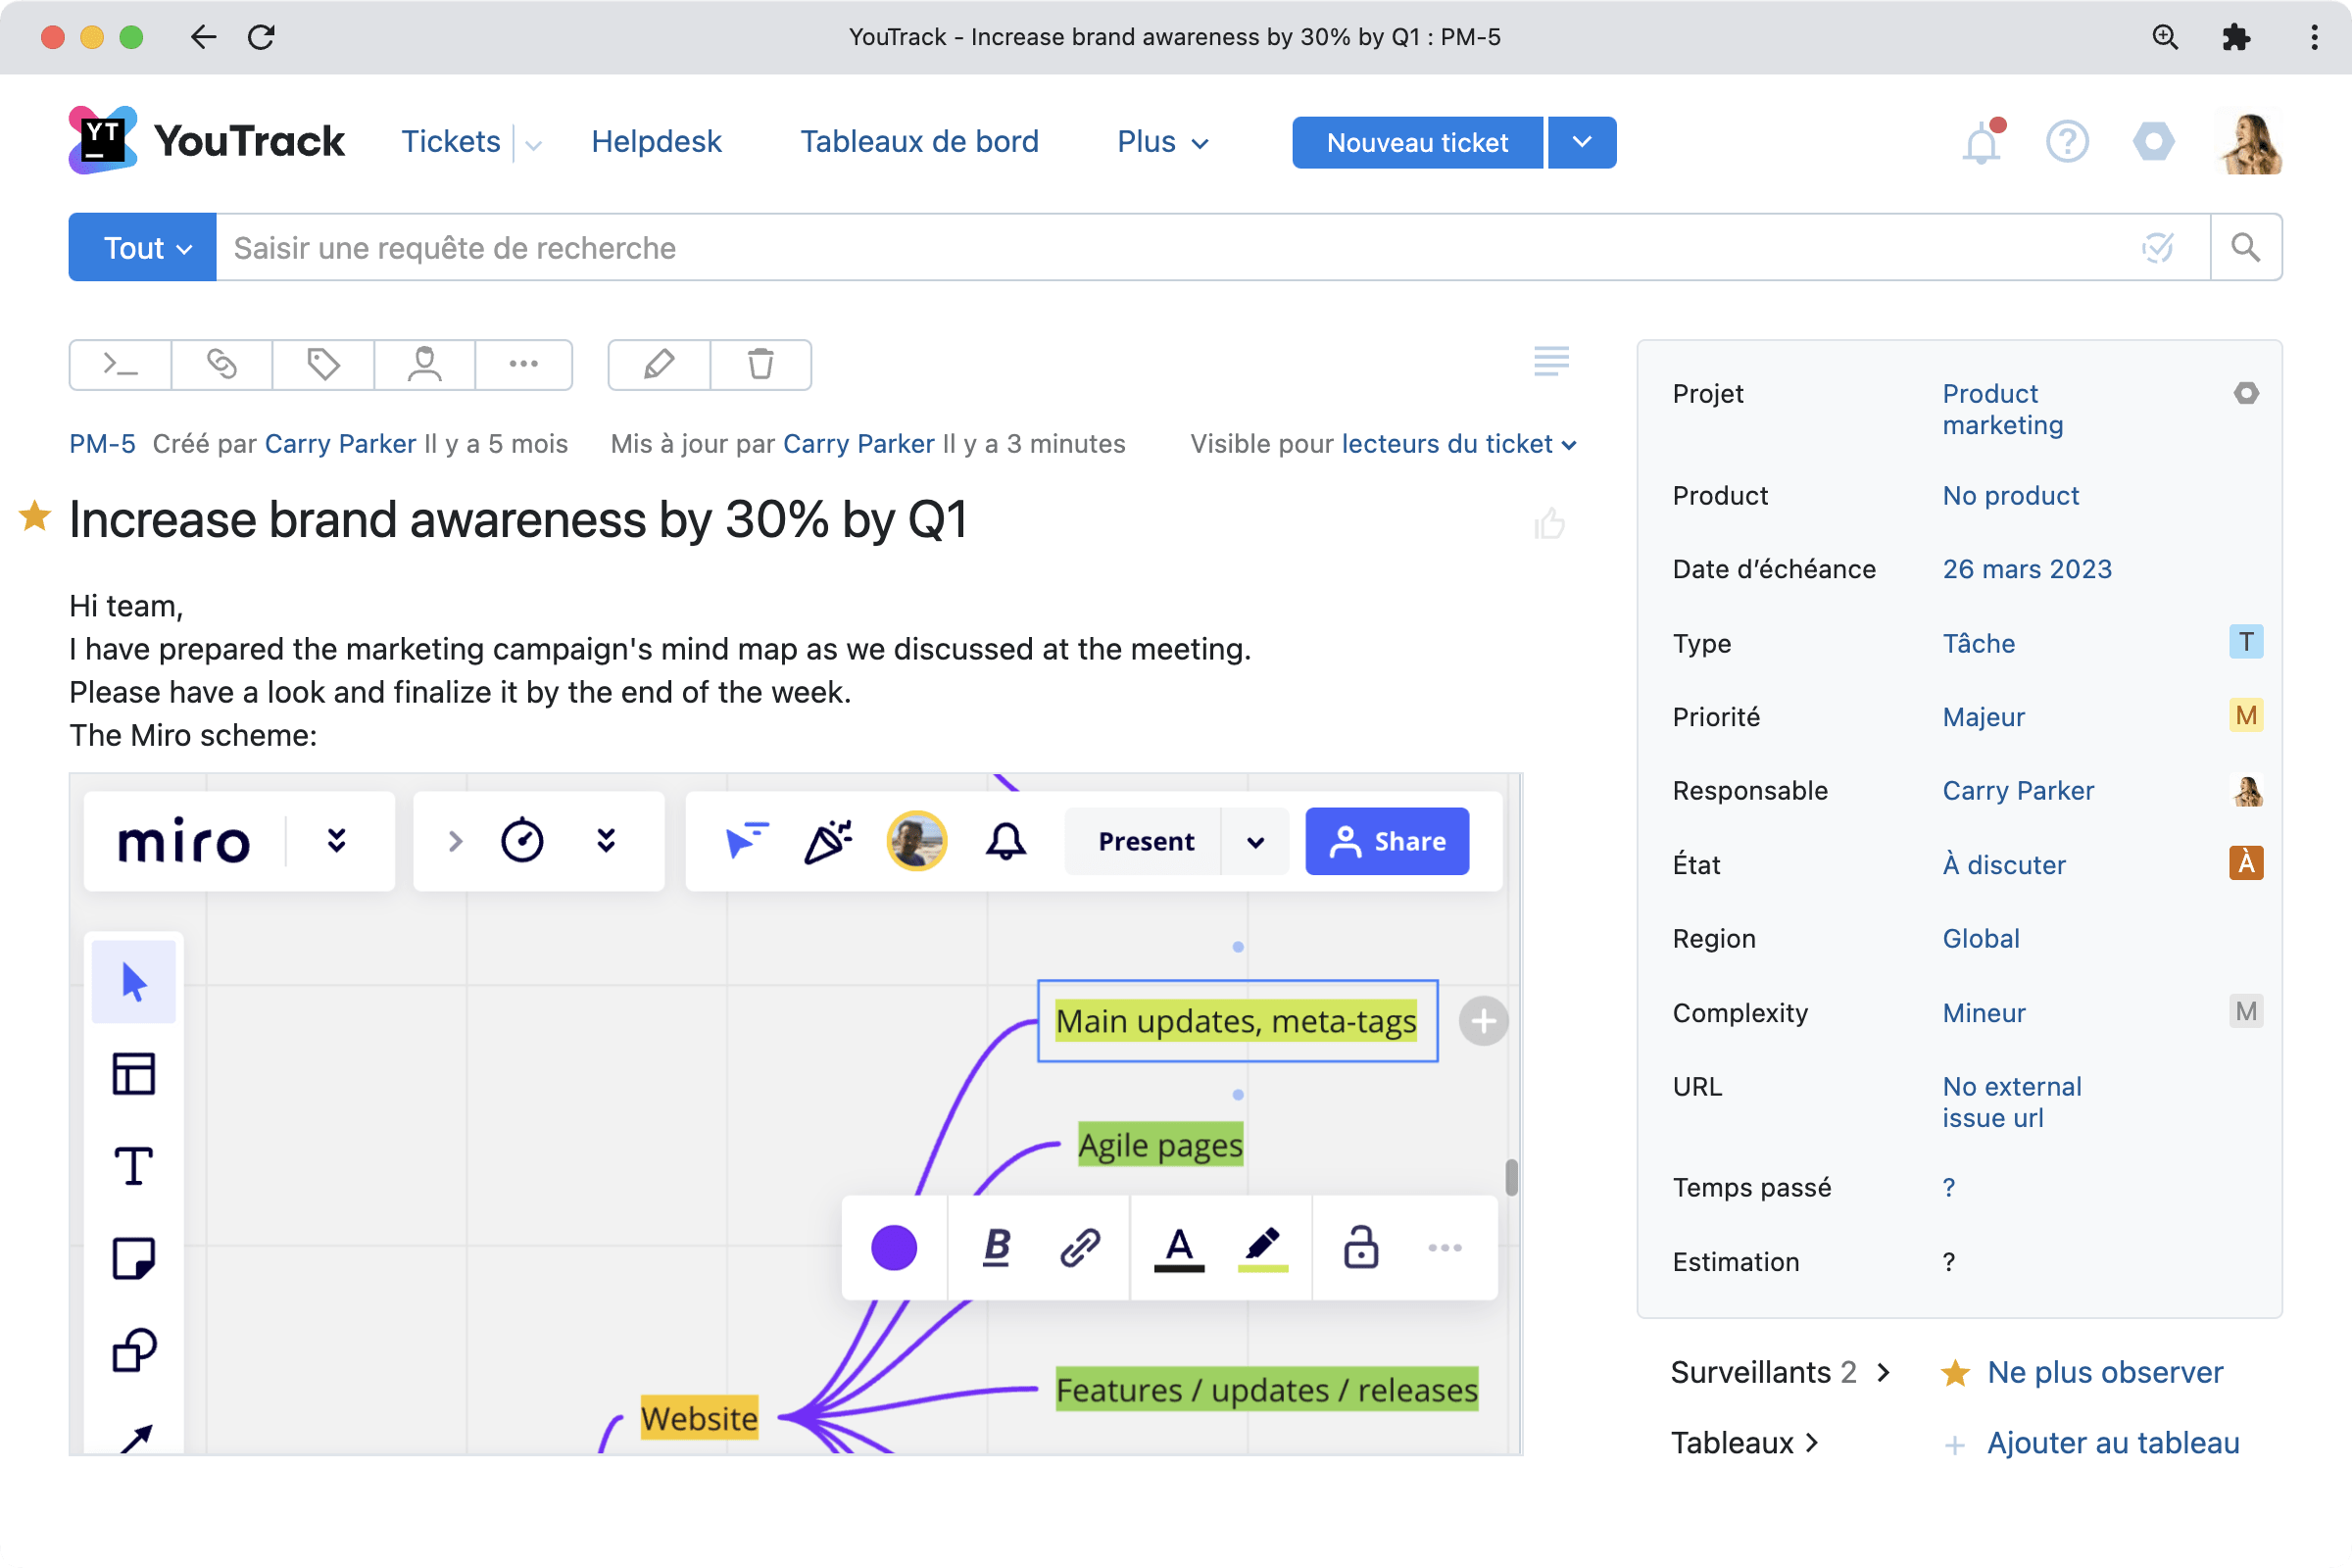This screenshot has width=2352, height=1568.
Task: Open the notifications bell in header
Action: tap(1980, 144)
